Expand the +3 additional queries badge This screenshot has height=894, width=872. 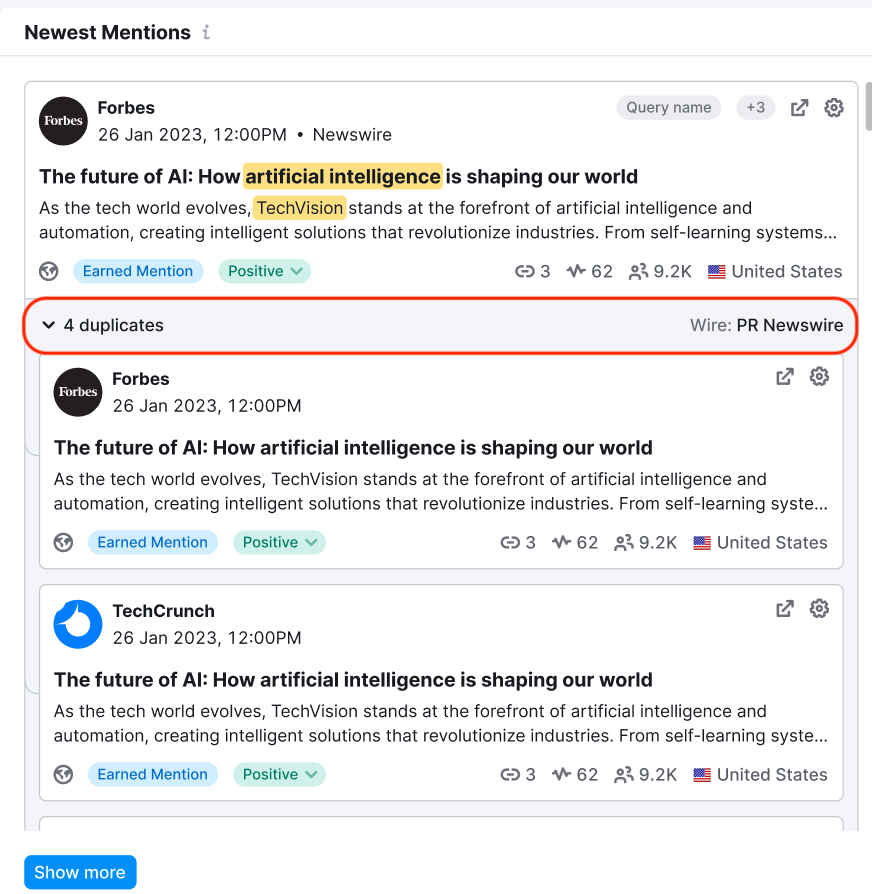[x=756, y=108]
